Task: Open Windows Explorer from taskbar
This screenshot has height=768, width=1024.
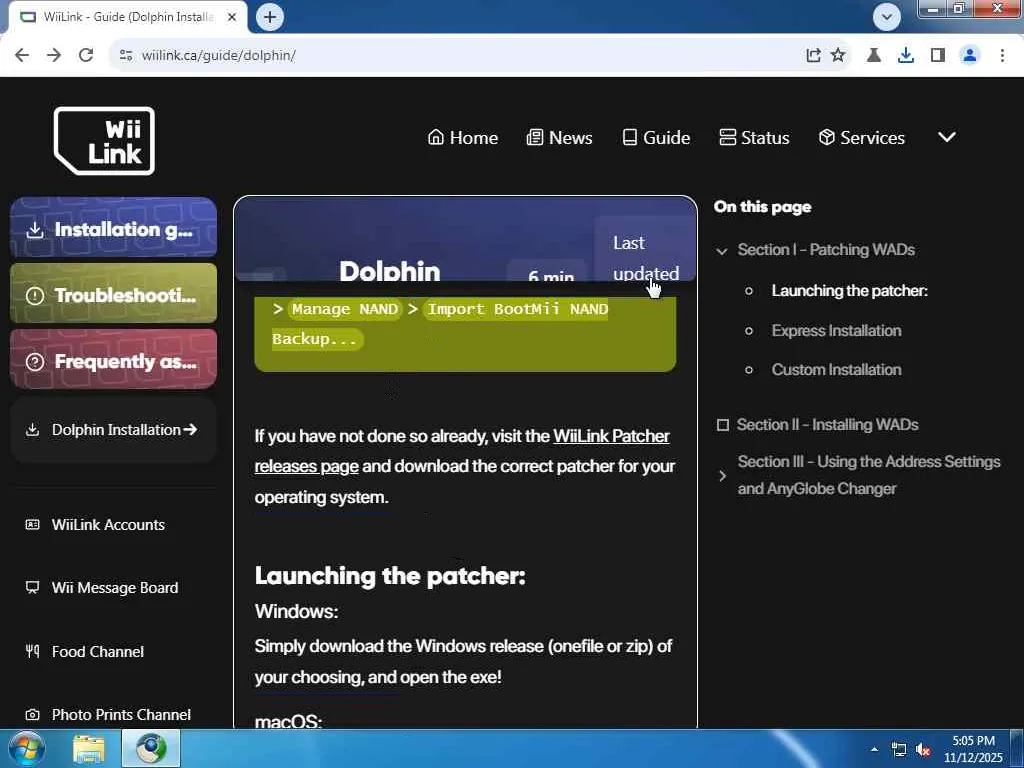Action: [89, 748]
